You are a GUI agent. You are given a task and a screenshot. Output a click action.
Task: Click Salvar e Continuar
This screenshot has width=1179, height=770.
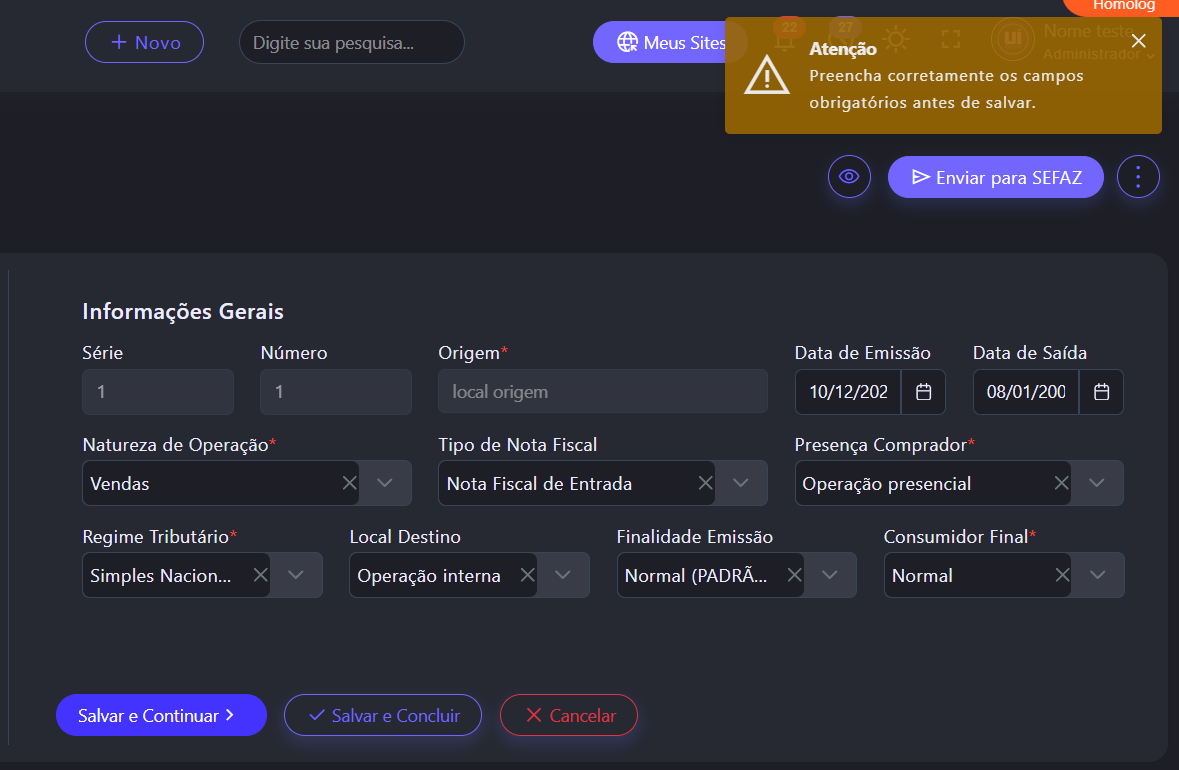point(161,715)
